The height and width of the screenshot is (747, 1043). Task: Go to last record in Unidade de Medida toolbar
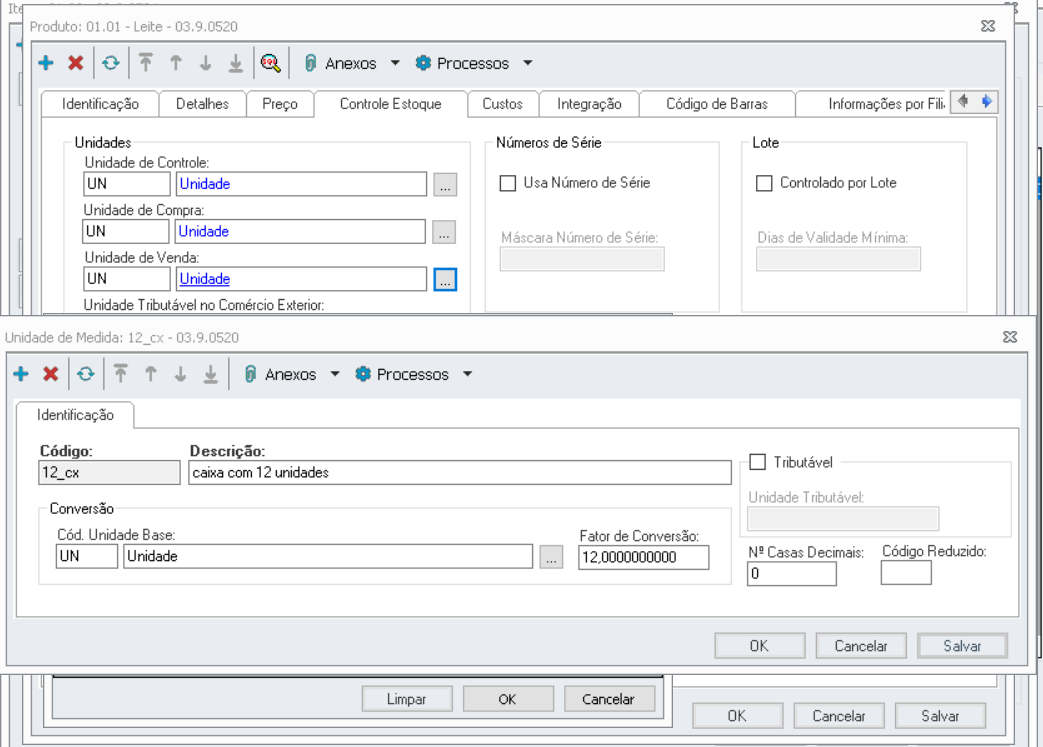(x=210, y=374)
